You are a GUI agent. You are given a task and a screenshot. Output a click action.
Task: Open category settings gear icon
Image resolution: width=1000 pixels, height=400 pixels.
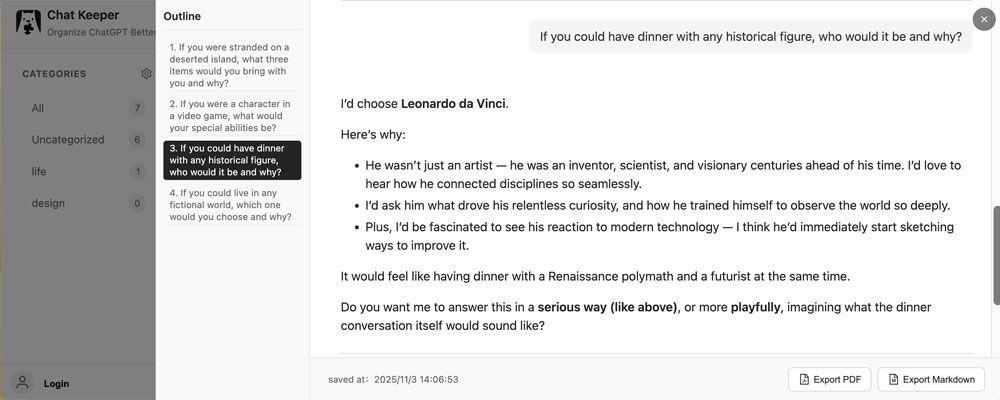tap(146, 73)
